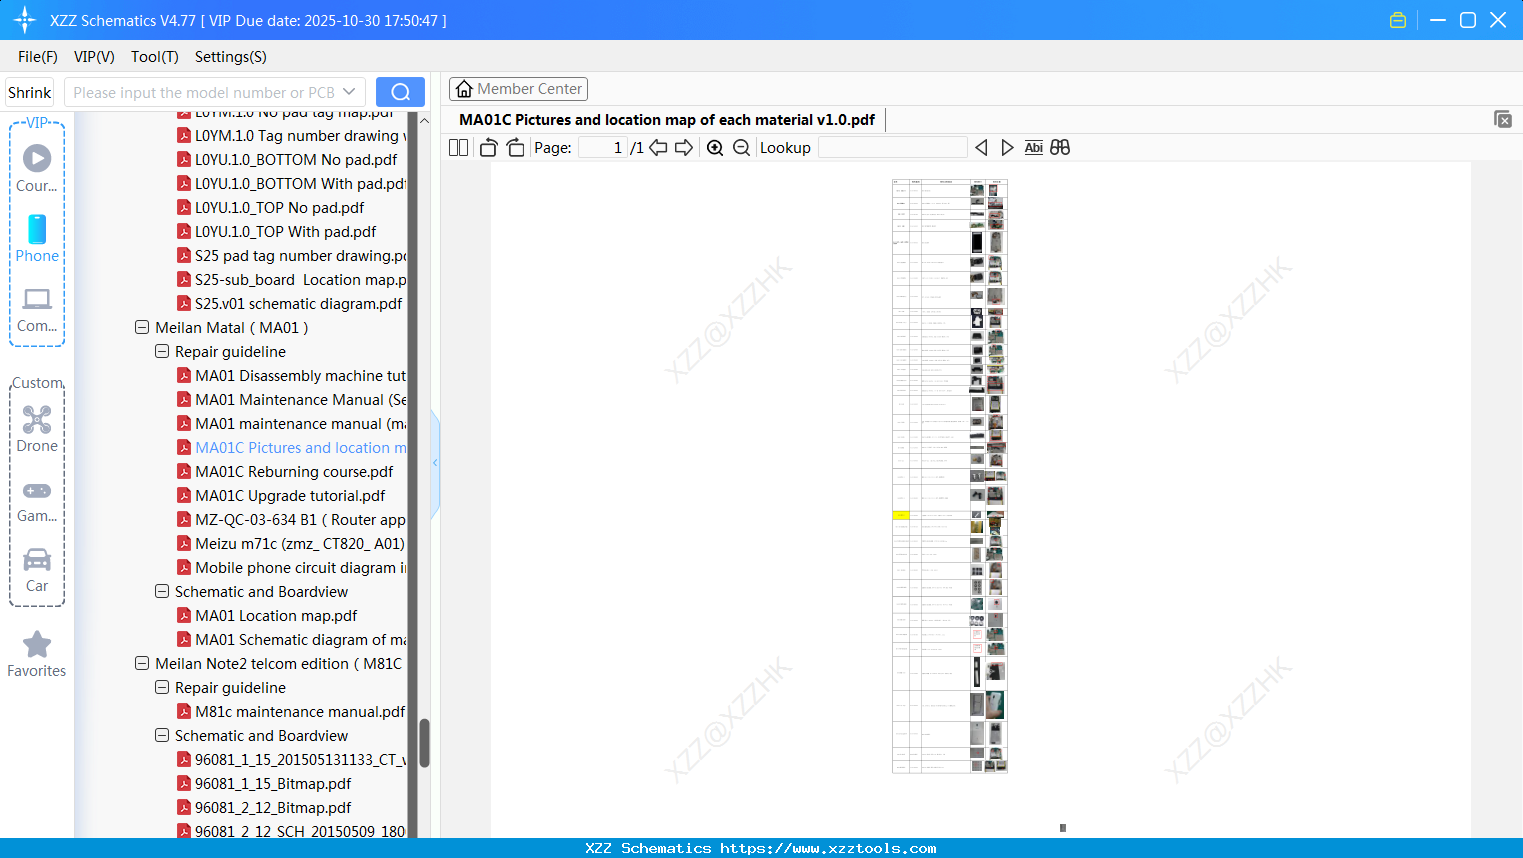Toggle the Abi text match option
Image resolution: width=1523 pixels, height=858 pixels.
1034,148
